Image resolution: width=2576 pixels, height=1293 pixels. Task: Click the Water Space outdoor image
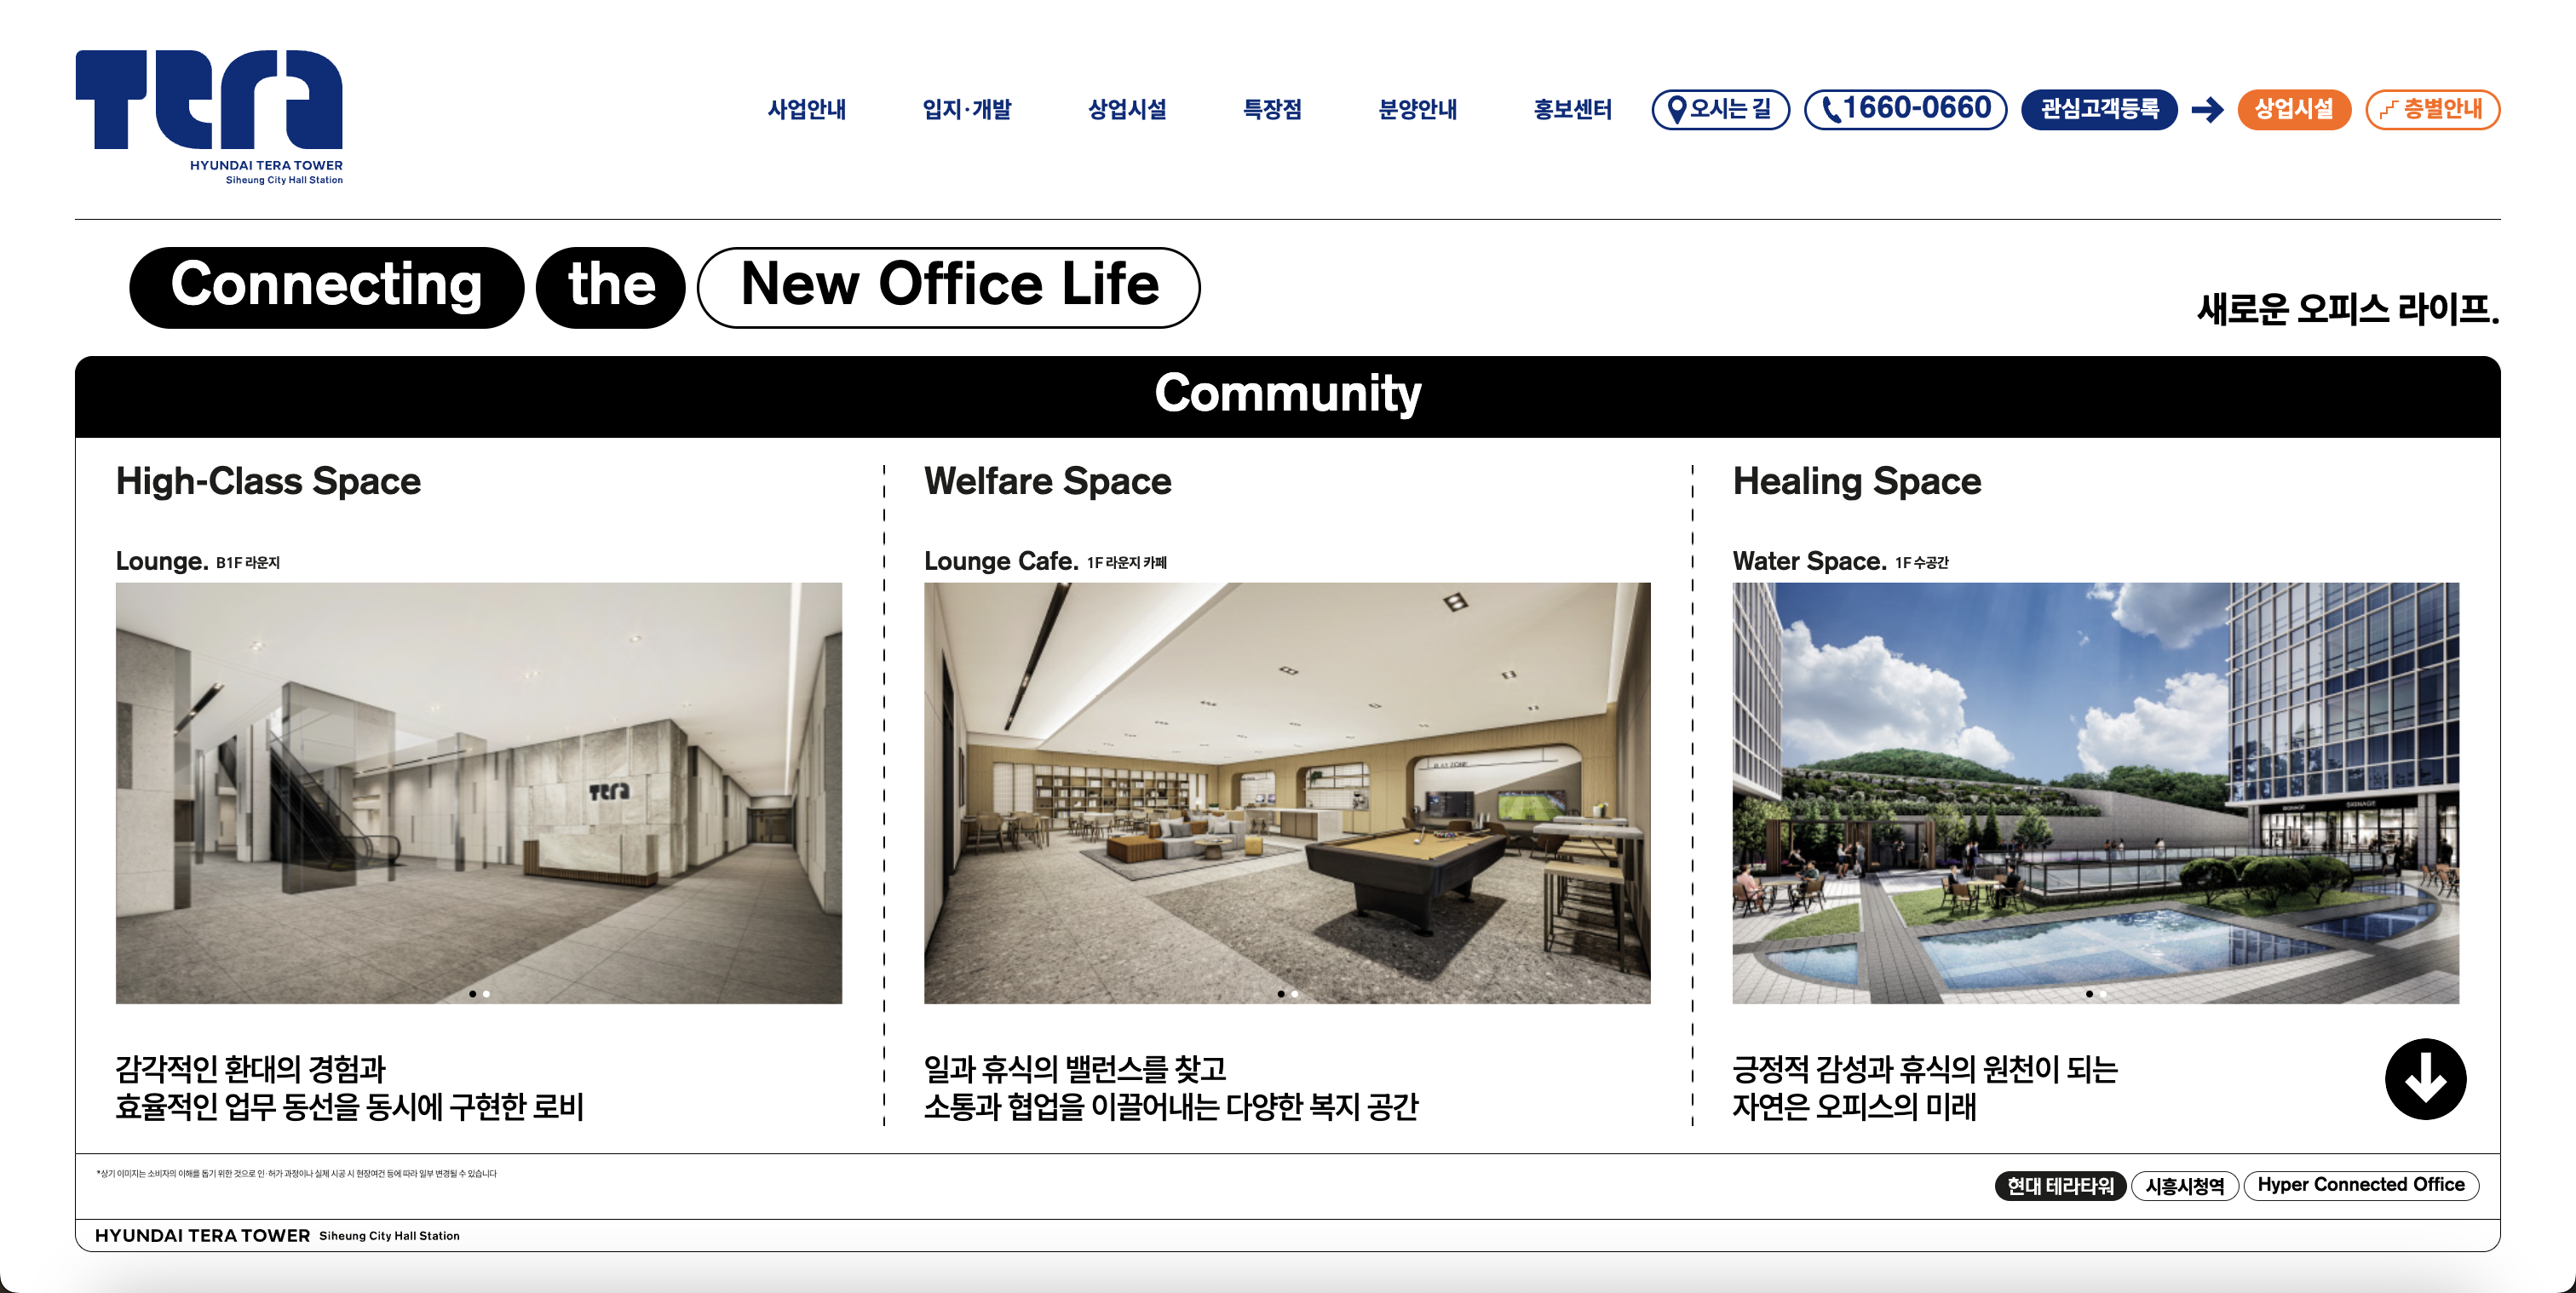click(2095, 792)
